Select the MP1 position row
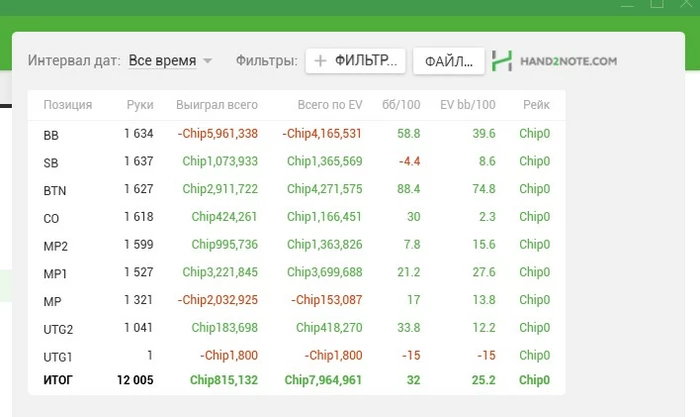 coord(296,272)
